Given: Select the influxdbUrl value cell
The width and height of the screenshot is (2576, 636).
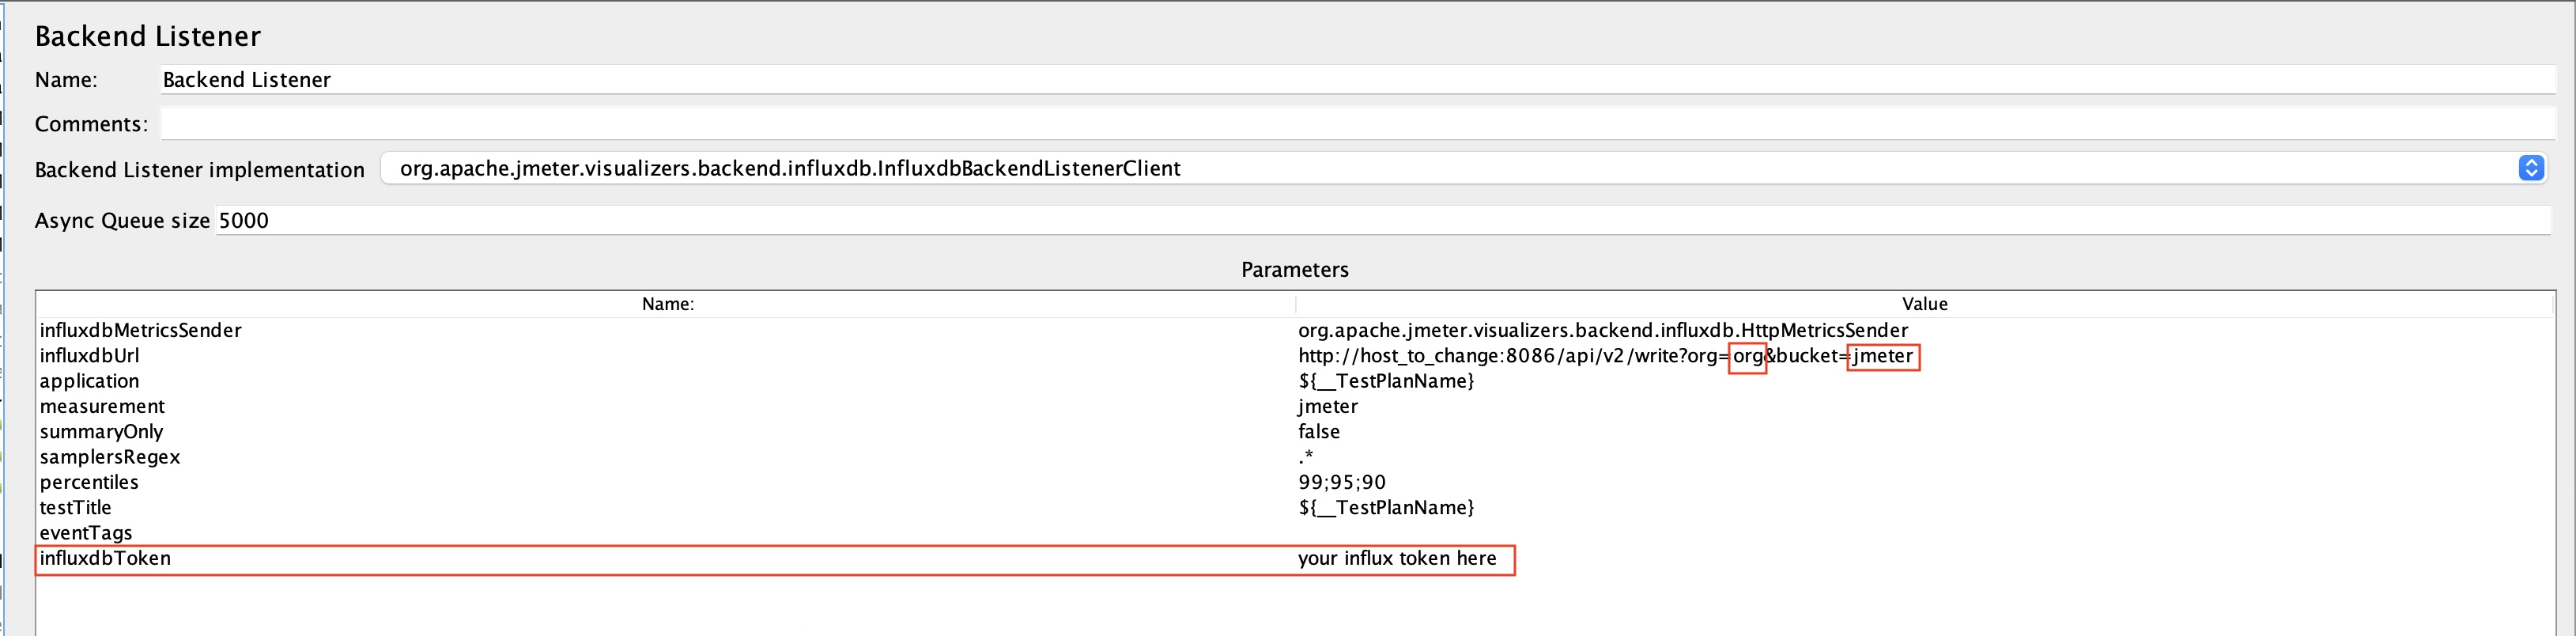Looking at the screenshot, I should point(1607,356).
